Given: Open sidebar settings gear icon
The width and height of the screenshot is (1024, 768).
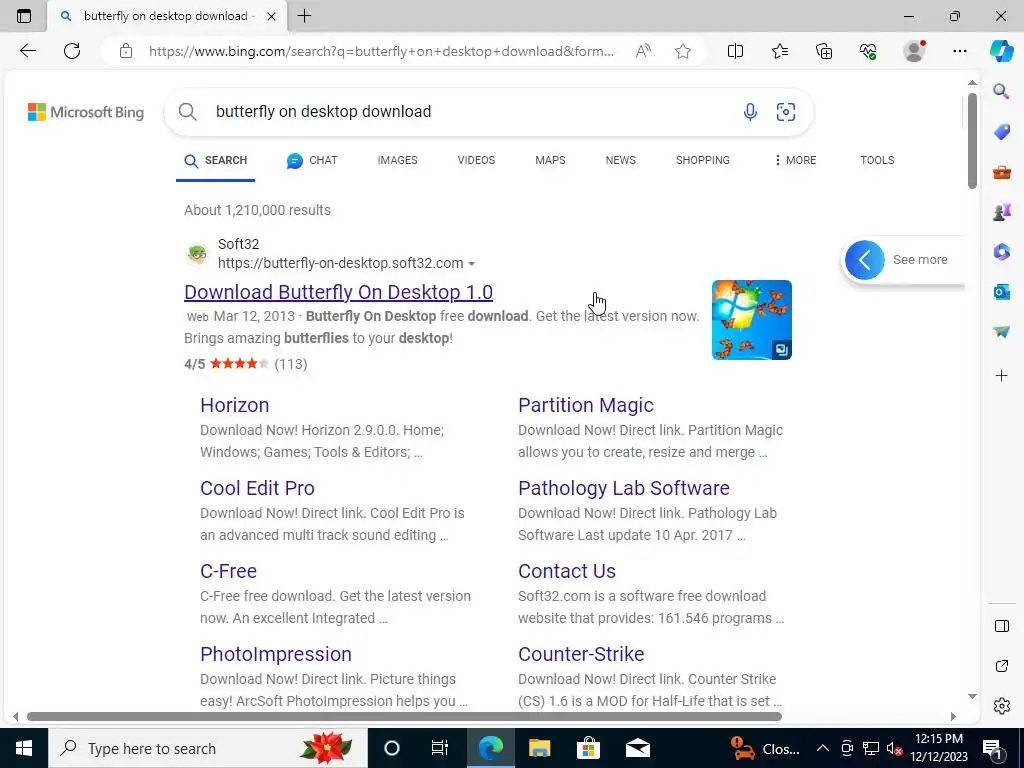Looking at the screenshot, I should tap(1001, 706).
